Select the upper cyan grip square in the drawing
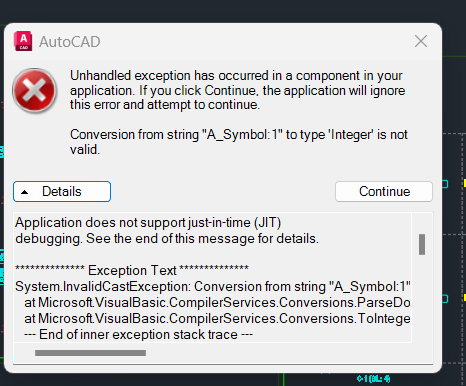Viewport: 466px width, 386px height. 445,184
